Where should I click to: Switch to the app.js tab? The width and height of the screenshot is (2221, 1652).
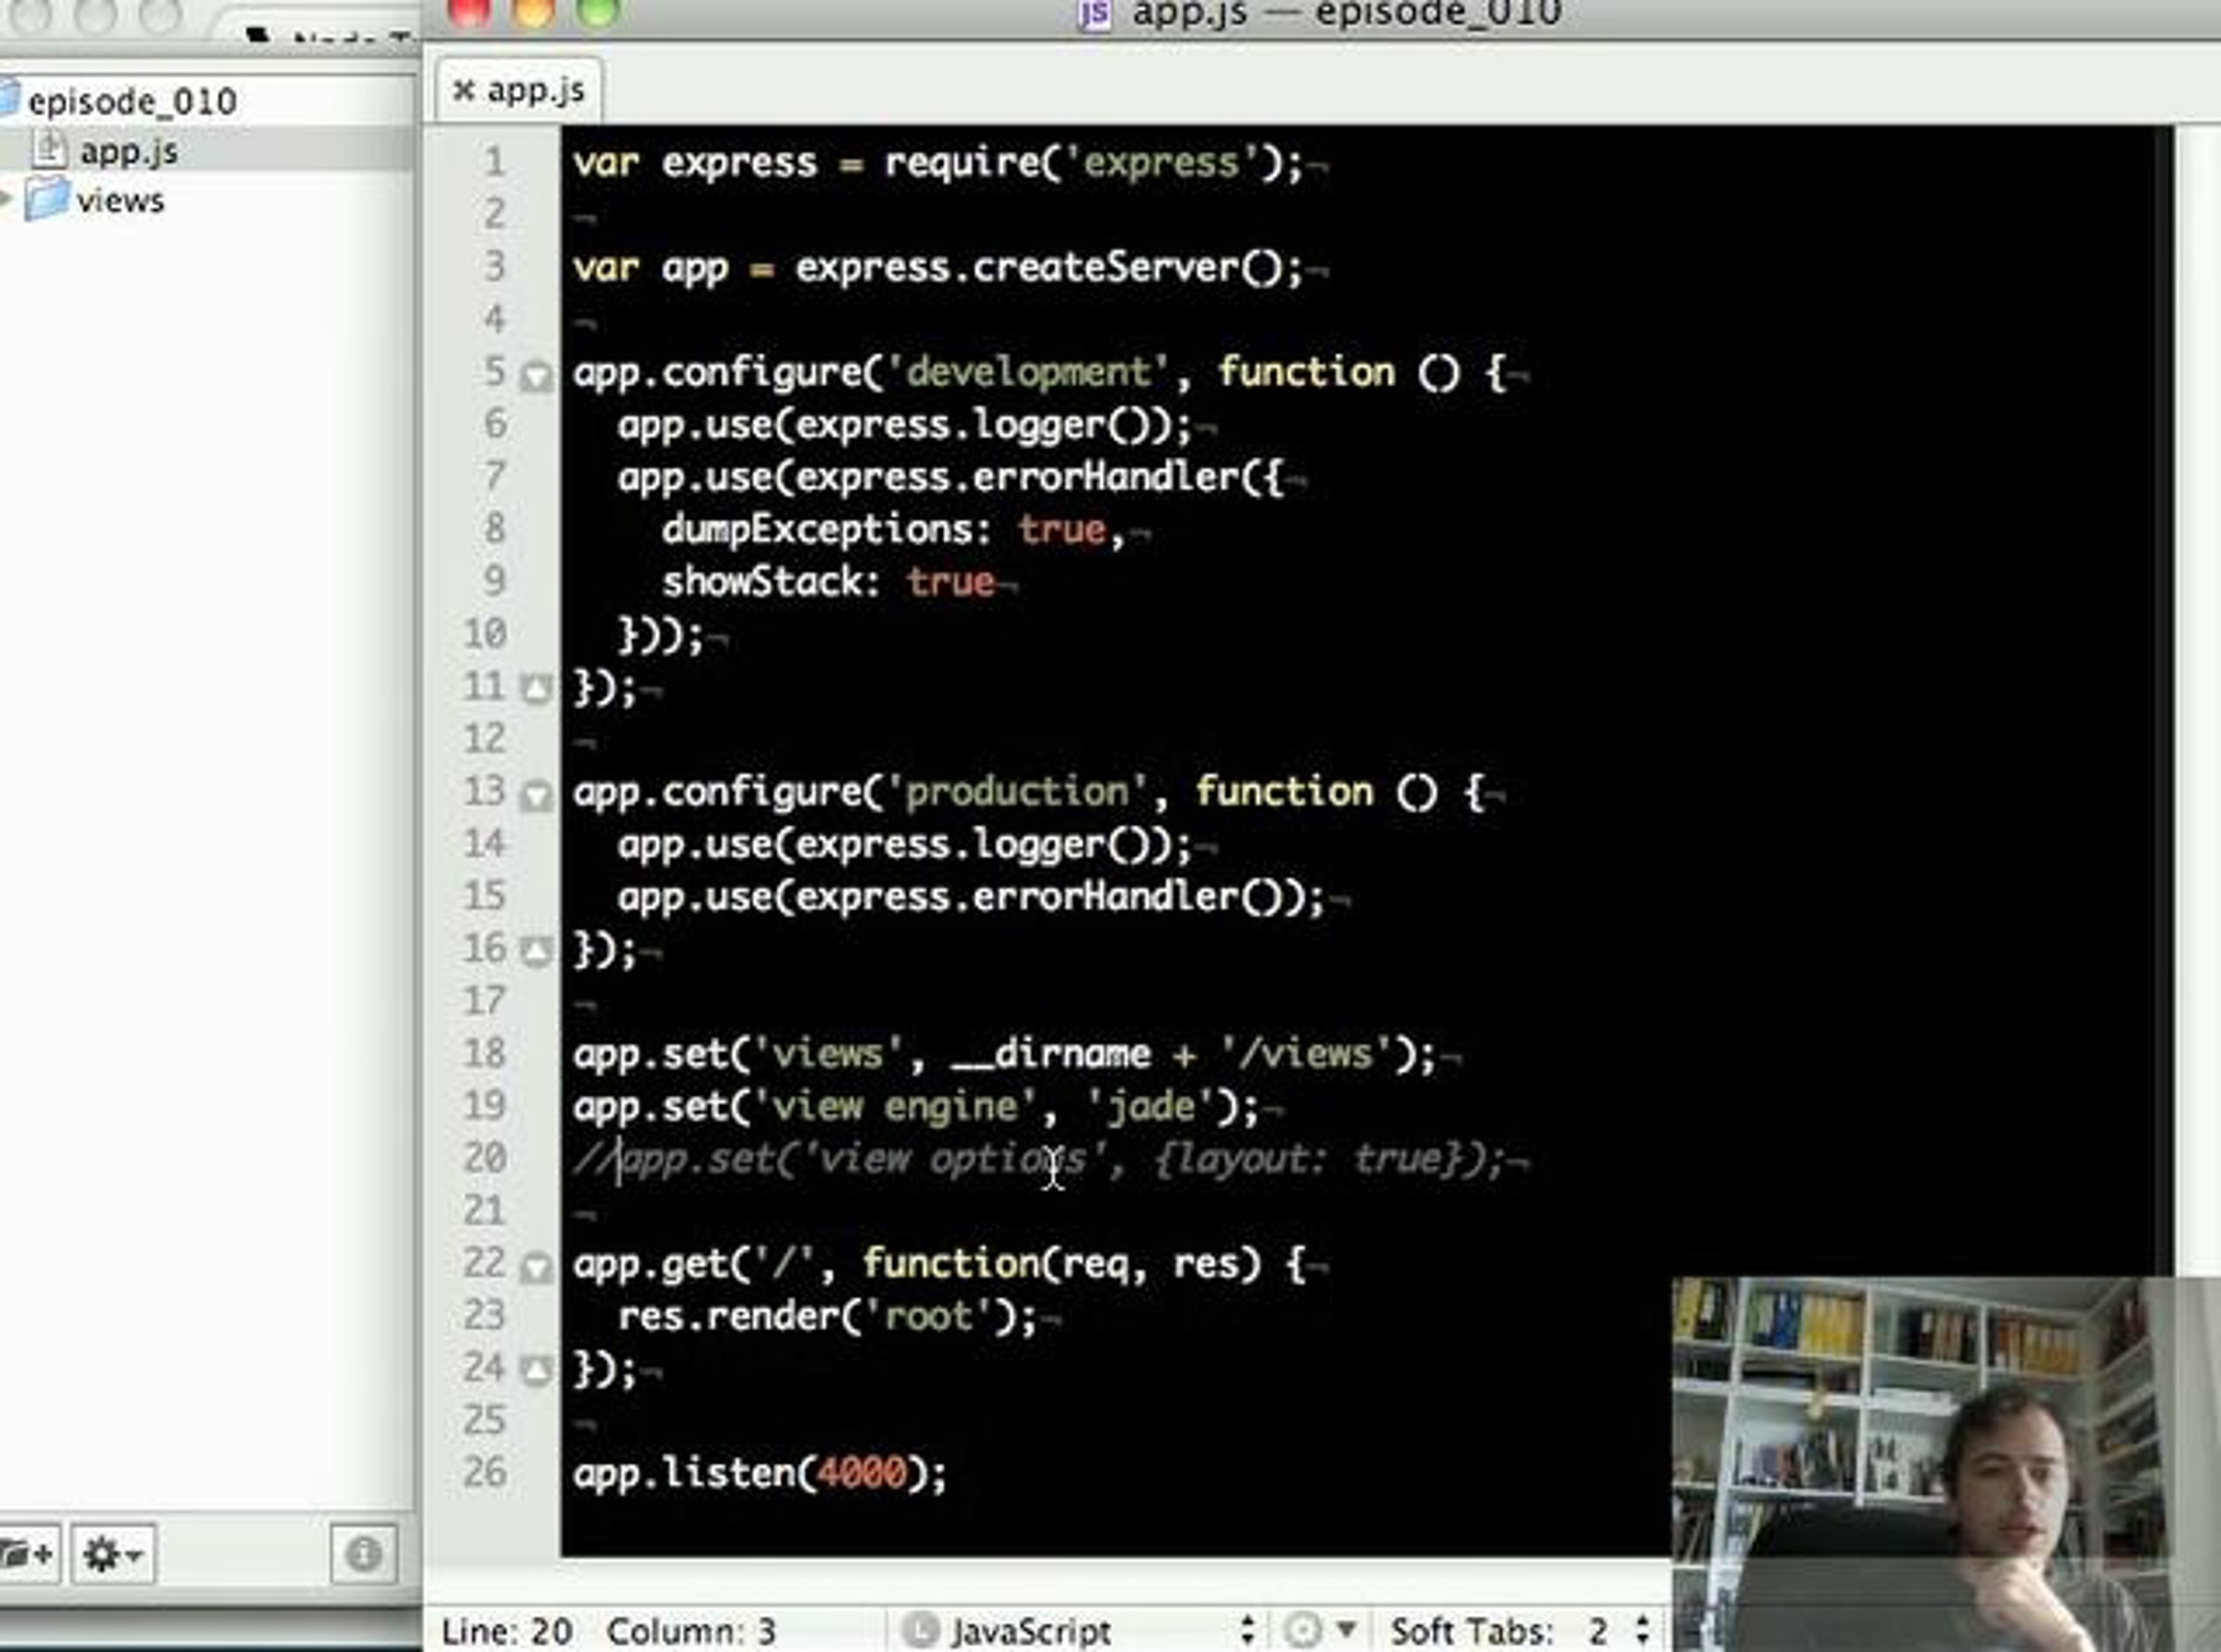(x=535, y=91)
